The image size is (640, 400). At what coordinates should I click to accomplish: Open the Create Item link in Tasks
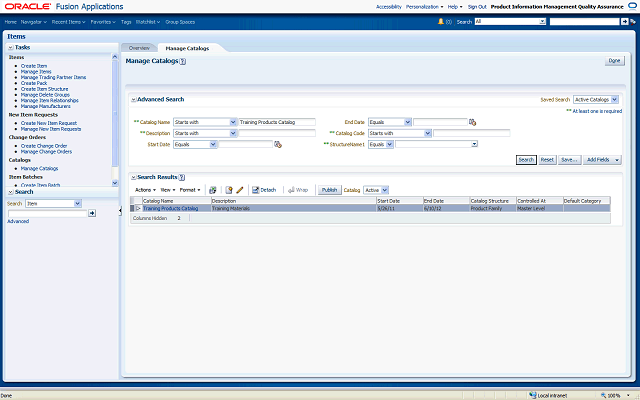(34, 65)
